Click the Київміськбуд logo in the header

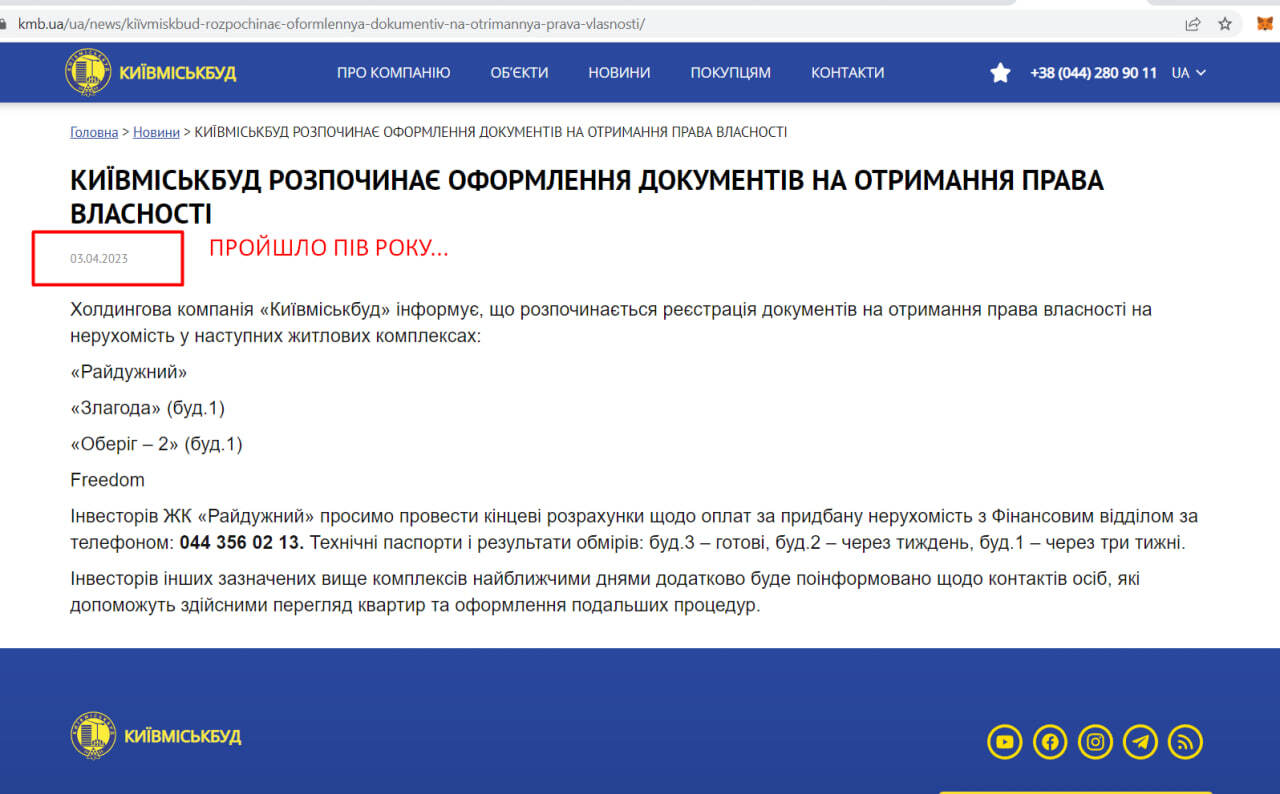(151, 72)
